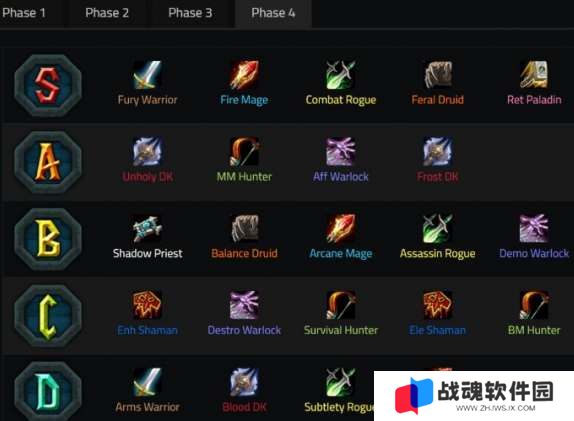Click the Balance Druid label
The image size is (574, 421).
pyautogui.click(x=244, y=253)
